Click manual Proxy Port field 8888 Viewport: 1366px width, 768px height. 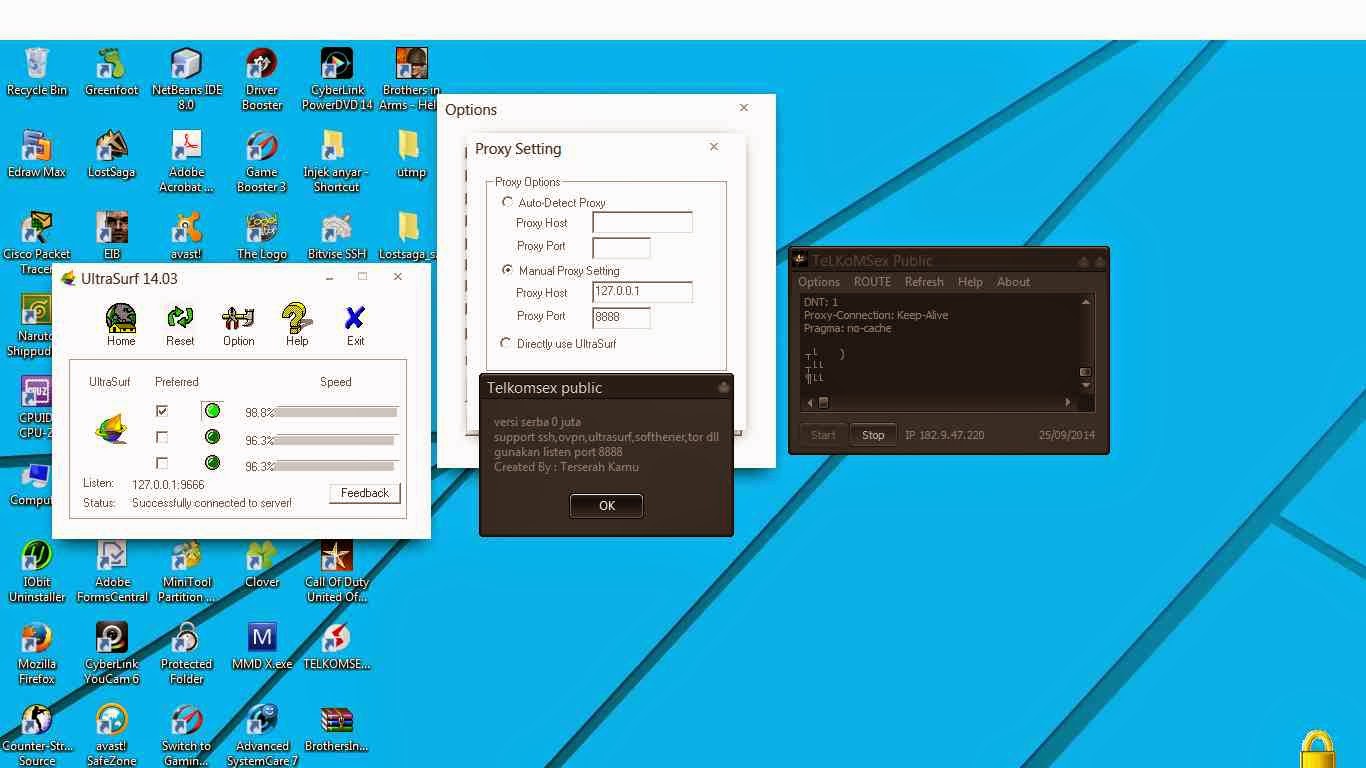coord(621,317)
